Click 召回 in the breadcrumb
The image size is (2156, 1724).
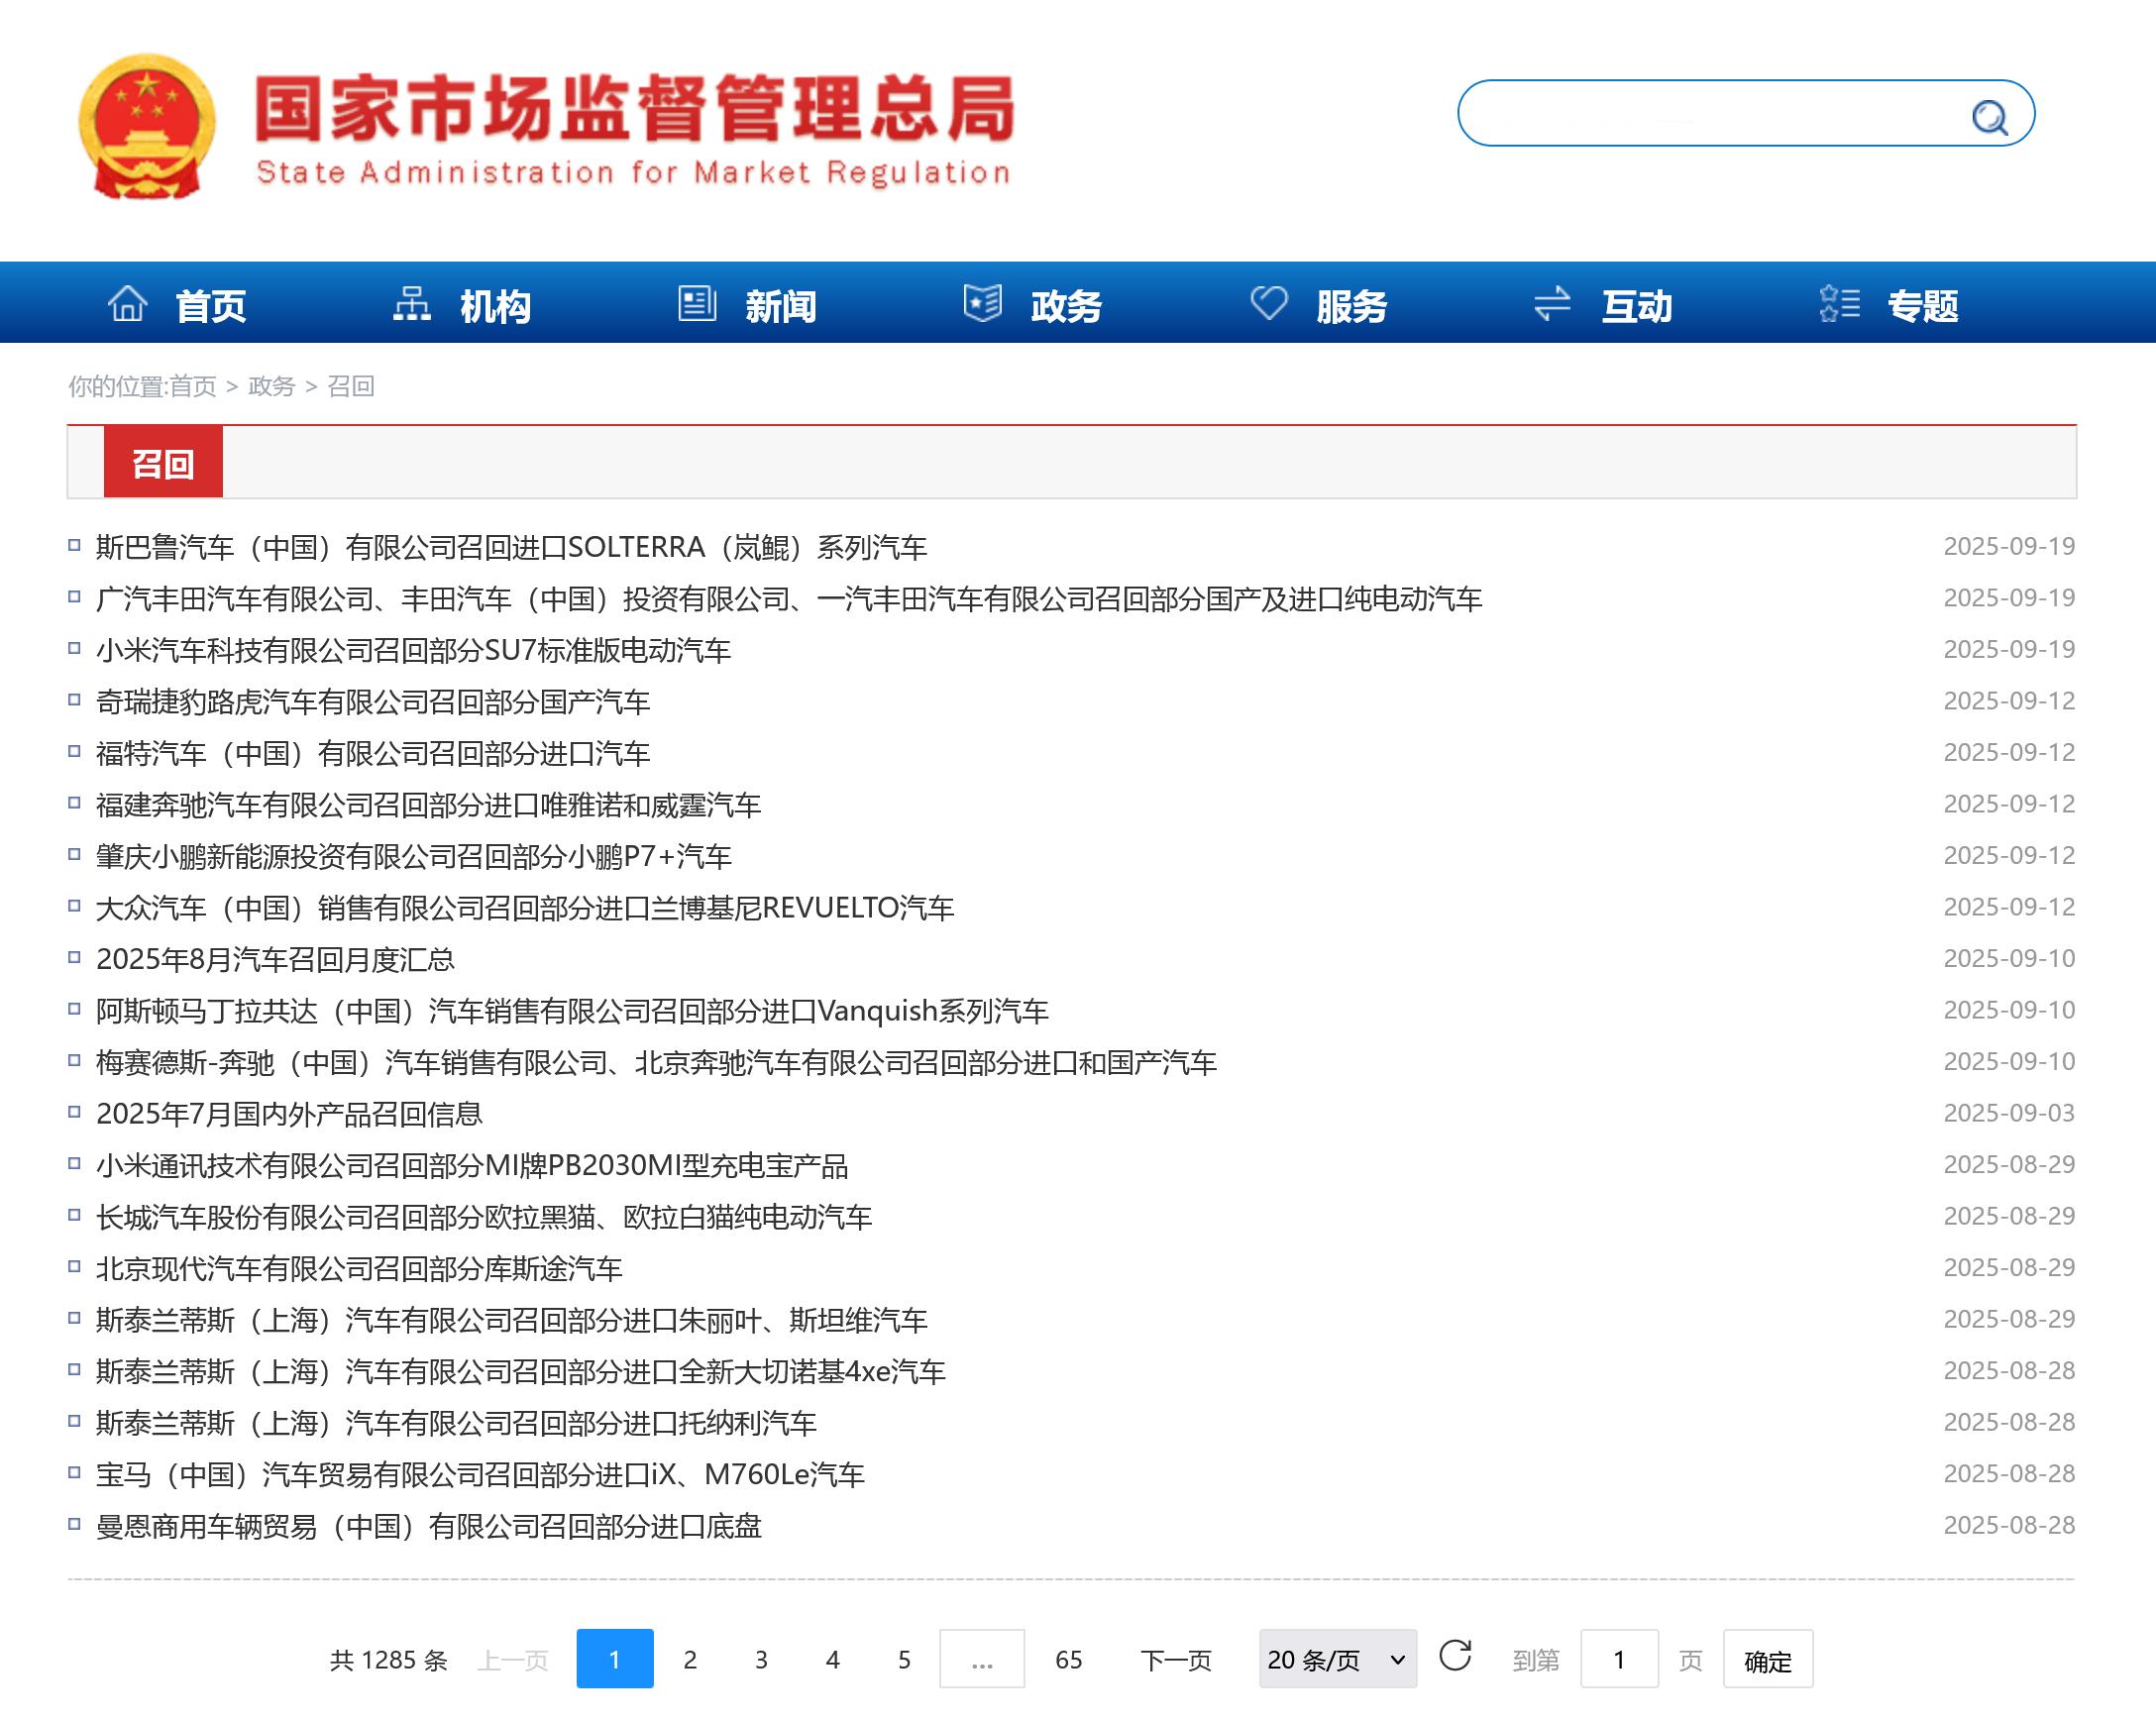[350, 386]
